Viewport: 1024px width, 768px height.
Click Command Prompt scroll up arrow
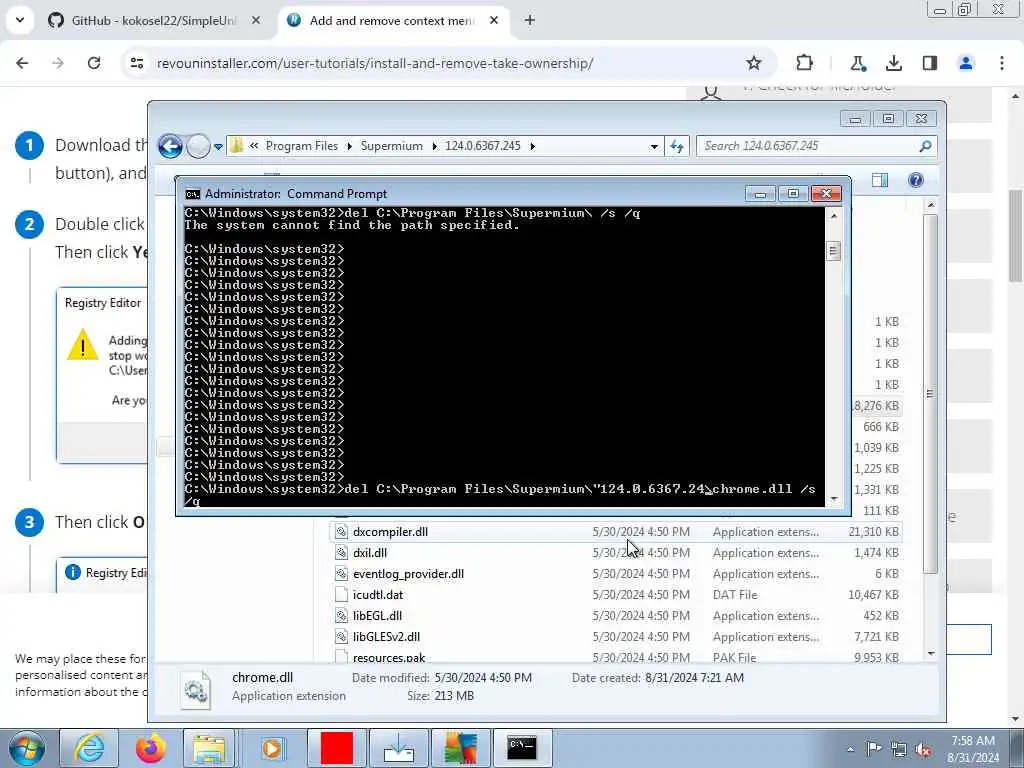833,216
